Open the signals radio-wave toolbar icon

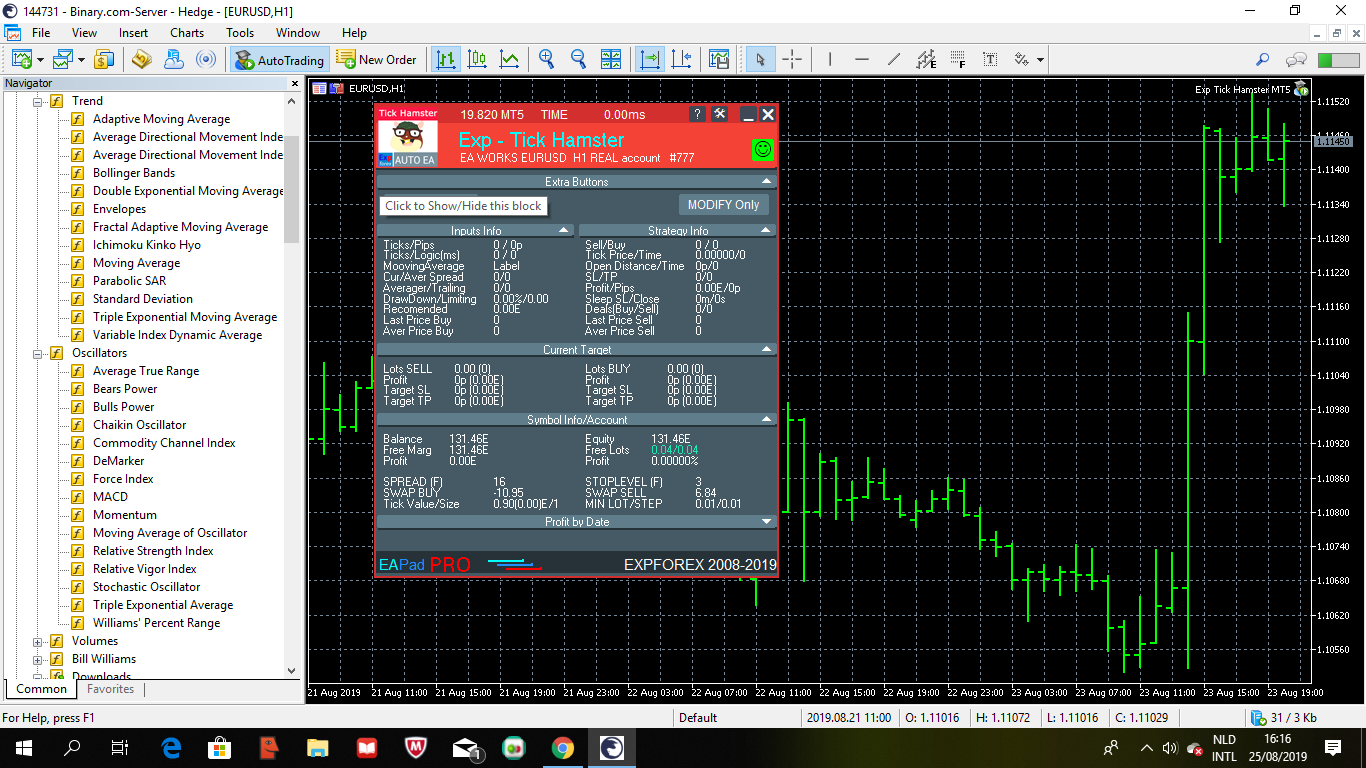206,60
